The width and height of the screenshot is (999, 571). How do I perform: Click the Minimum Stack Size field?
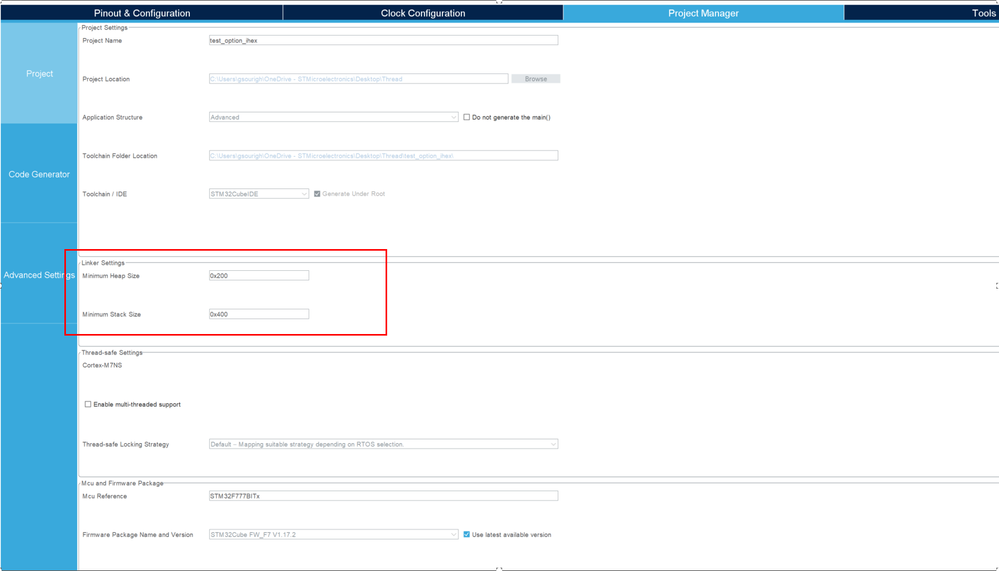click(259, 314)
